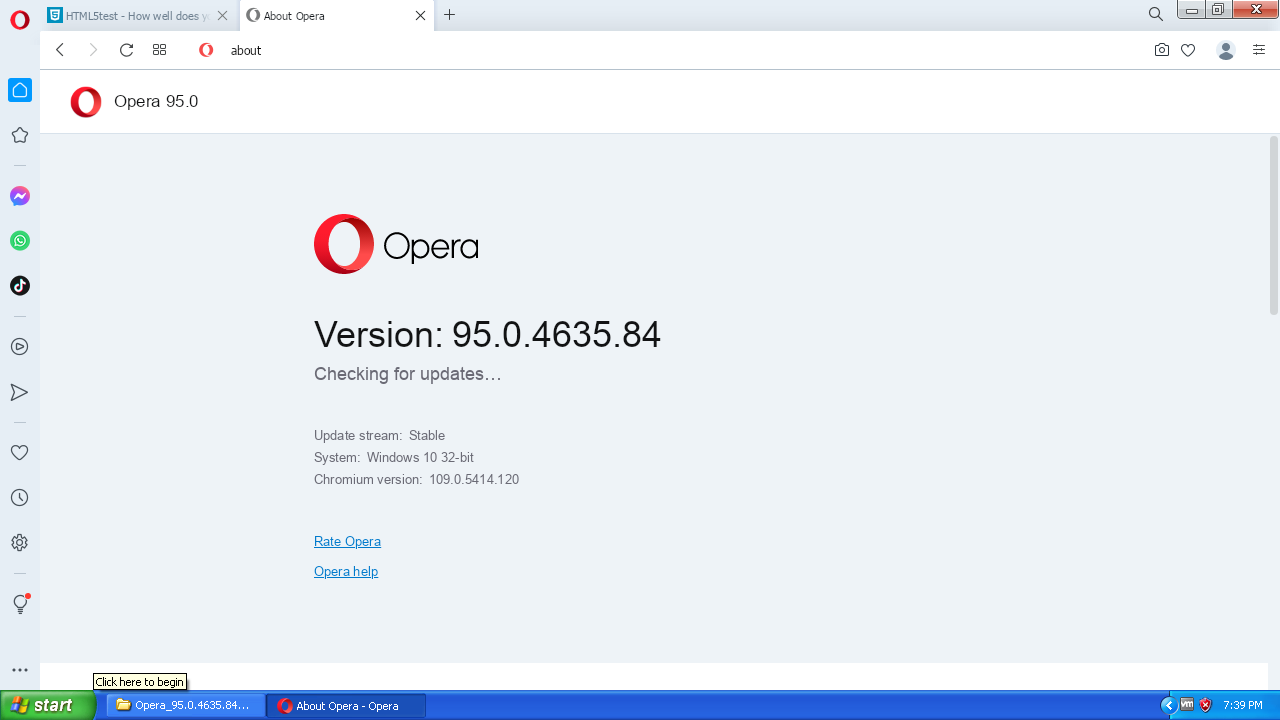Image resolution: width=1280 pixels, height=720 pixels.
Task: Click the 'Update stream: Stable' line
Action: click(x=379, y=435)
